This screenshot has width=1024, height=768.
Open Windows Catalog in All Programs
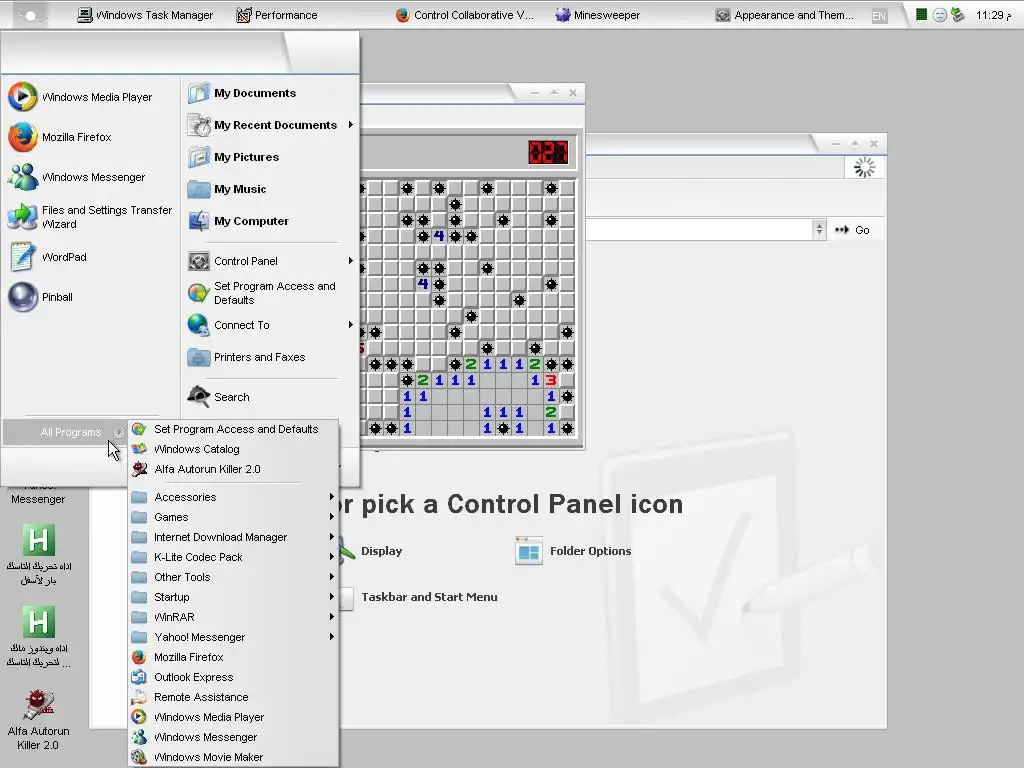[x=185, y=449]
